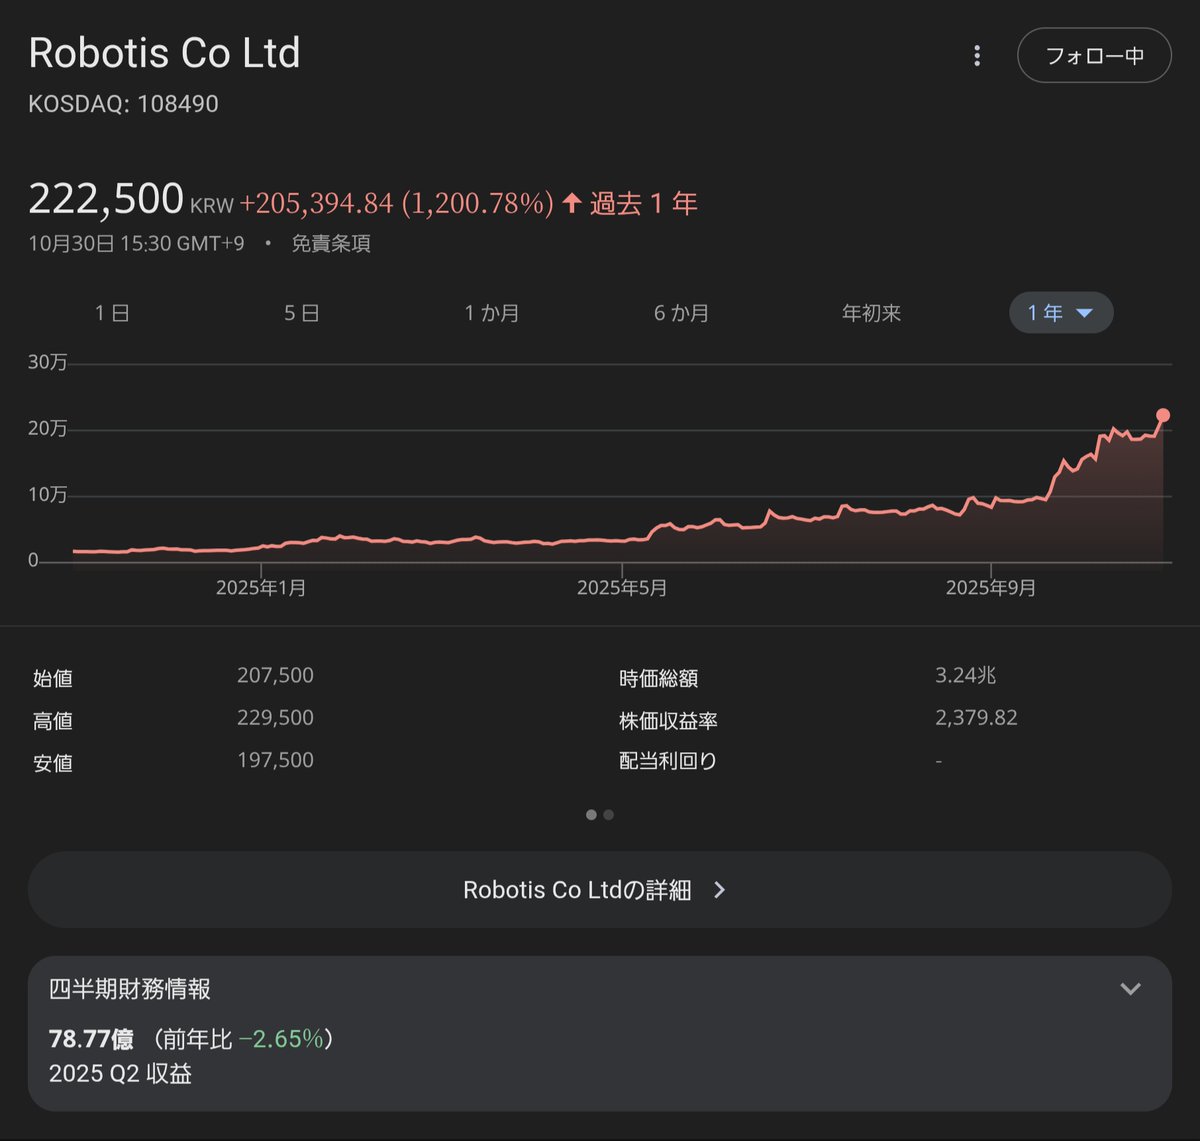The height and width of the screenshot is (1141, 1200).
Task: Click the 高値 value 229,500
Action: pos(275,717)
